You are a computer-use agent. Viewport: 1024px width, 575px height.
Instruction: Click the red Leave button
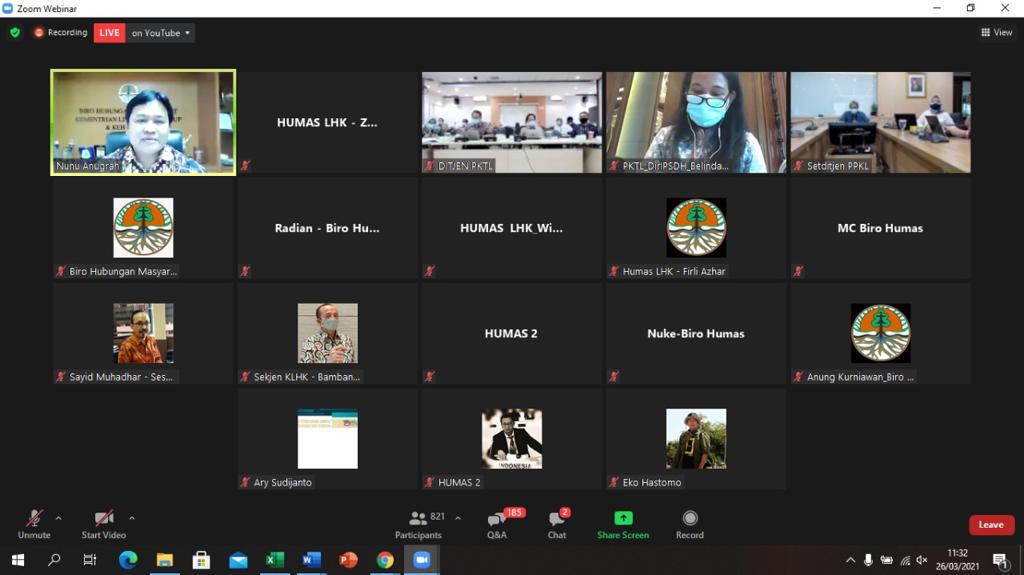991,525
